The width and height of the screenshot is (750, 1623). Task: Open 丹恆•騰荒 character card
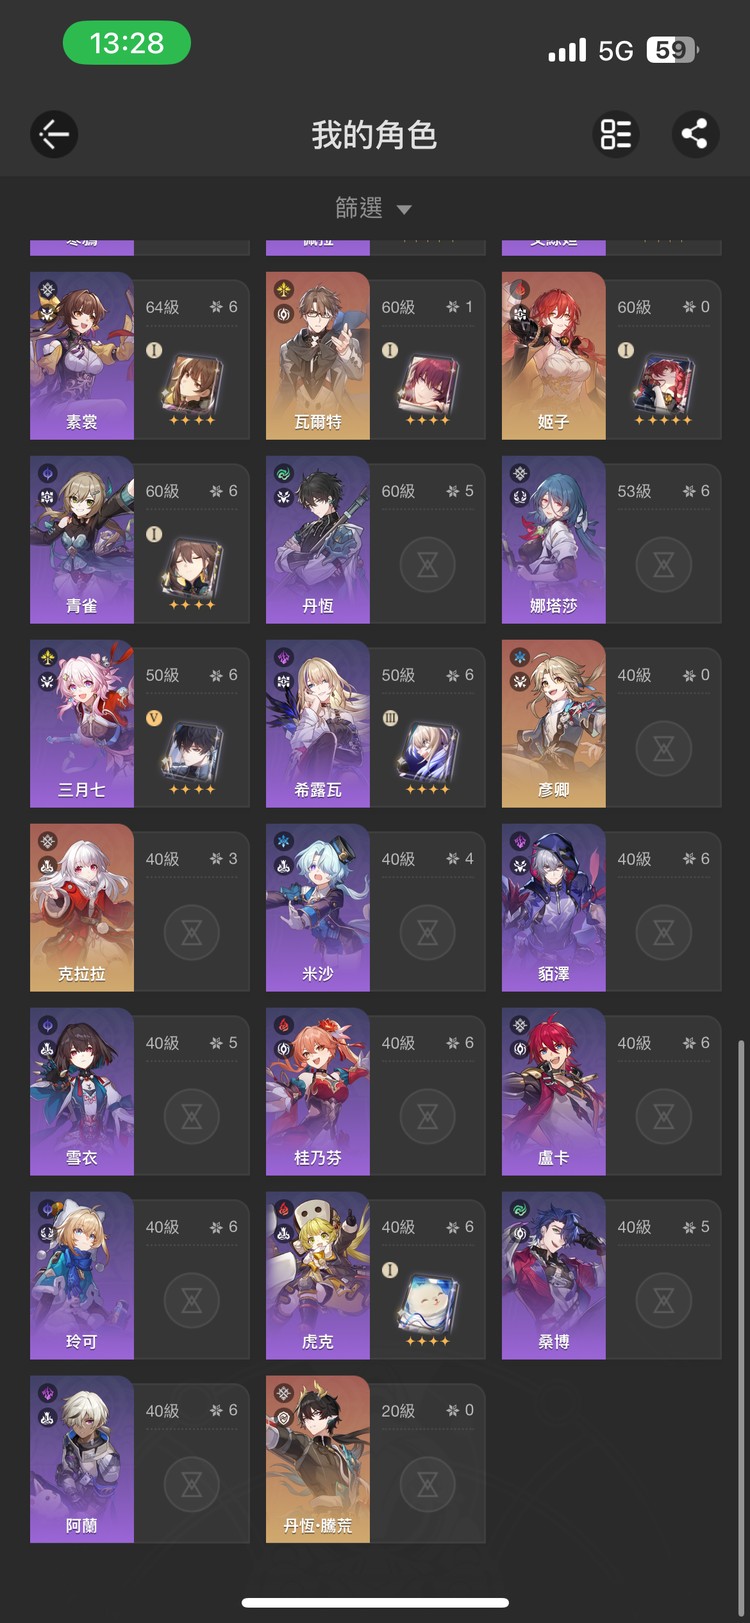[376, 1460]
